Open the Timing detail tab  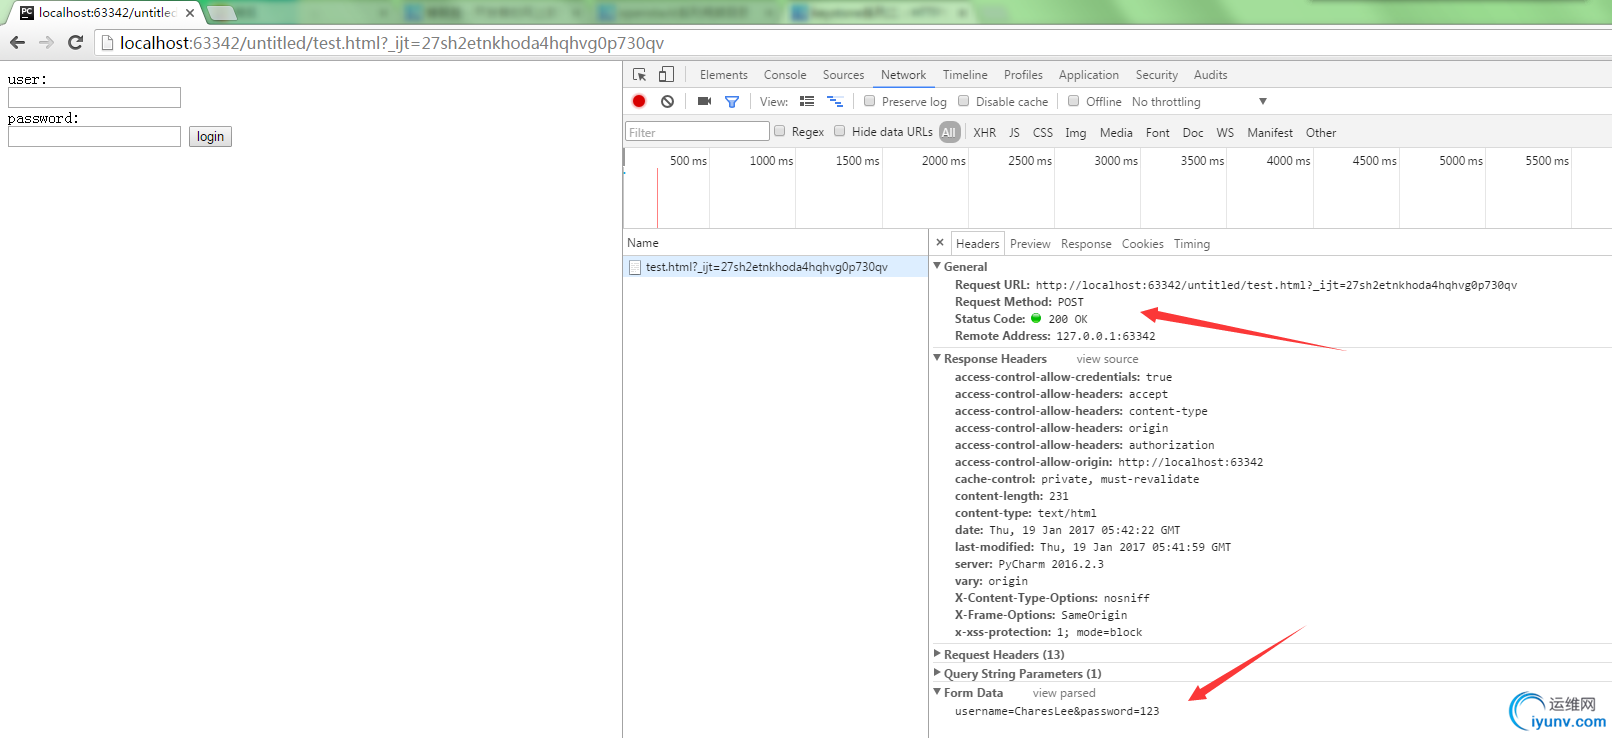1191,244
